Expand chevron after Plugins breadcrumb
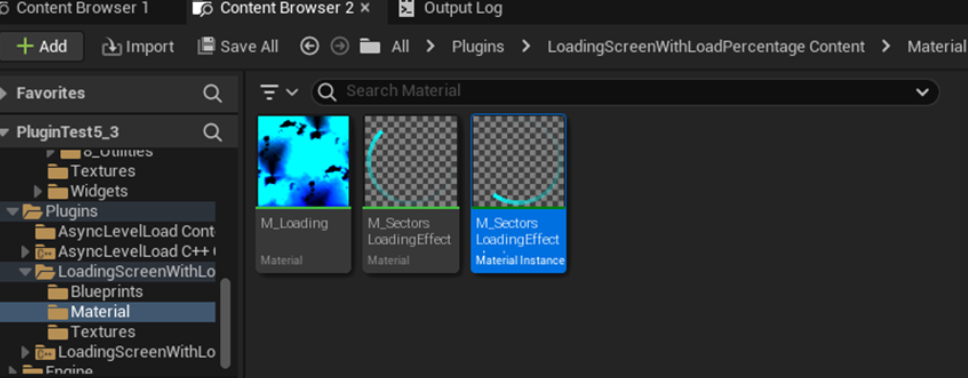Viewport: 968px width, 378px height. click(526, 46)
